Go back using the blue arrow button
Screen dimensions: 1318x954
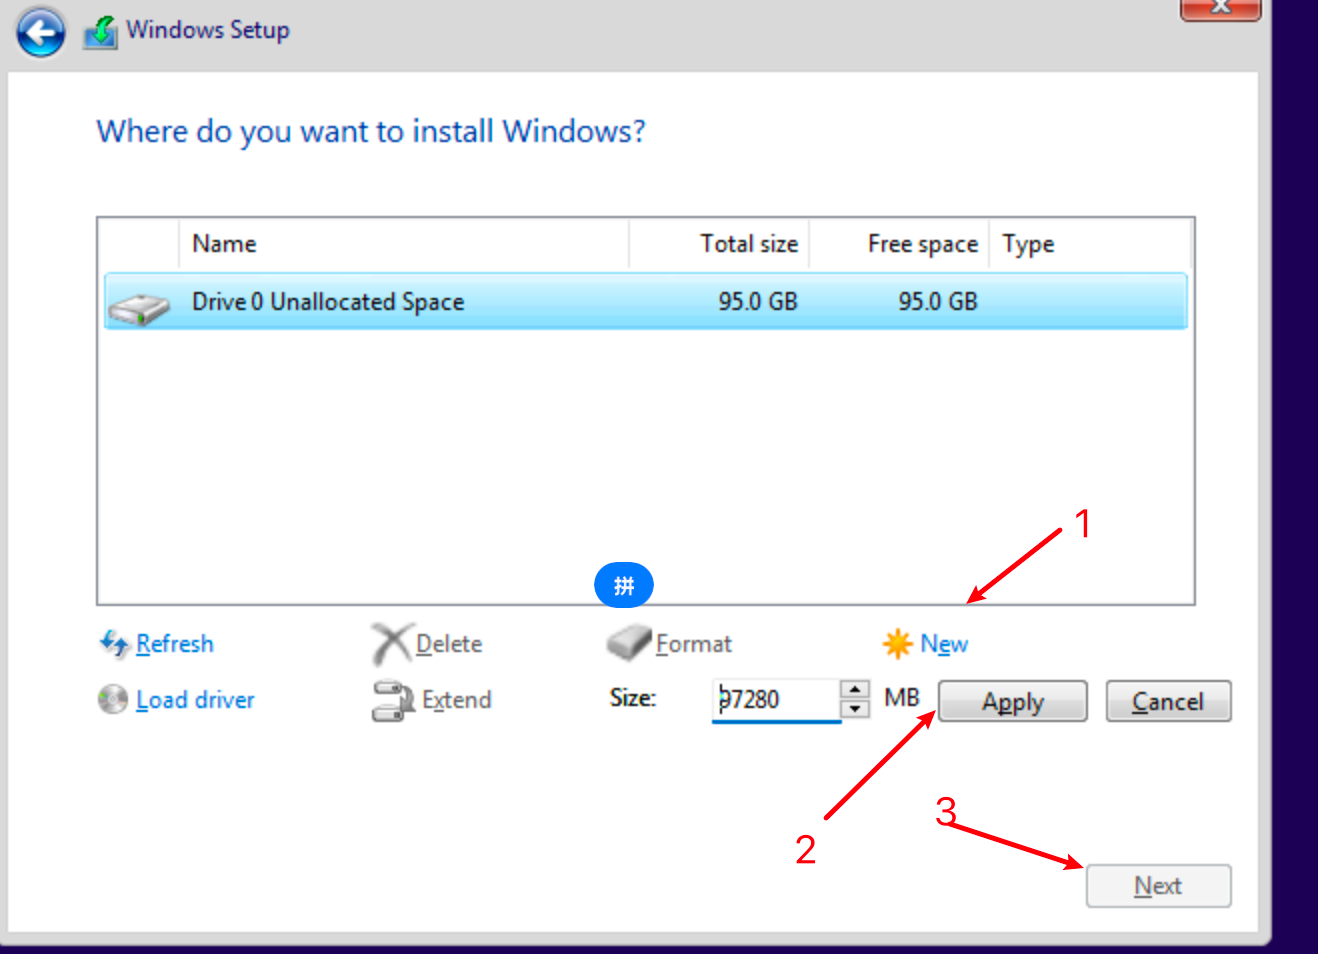(41, 32)
